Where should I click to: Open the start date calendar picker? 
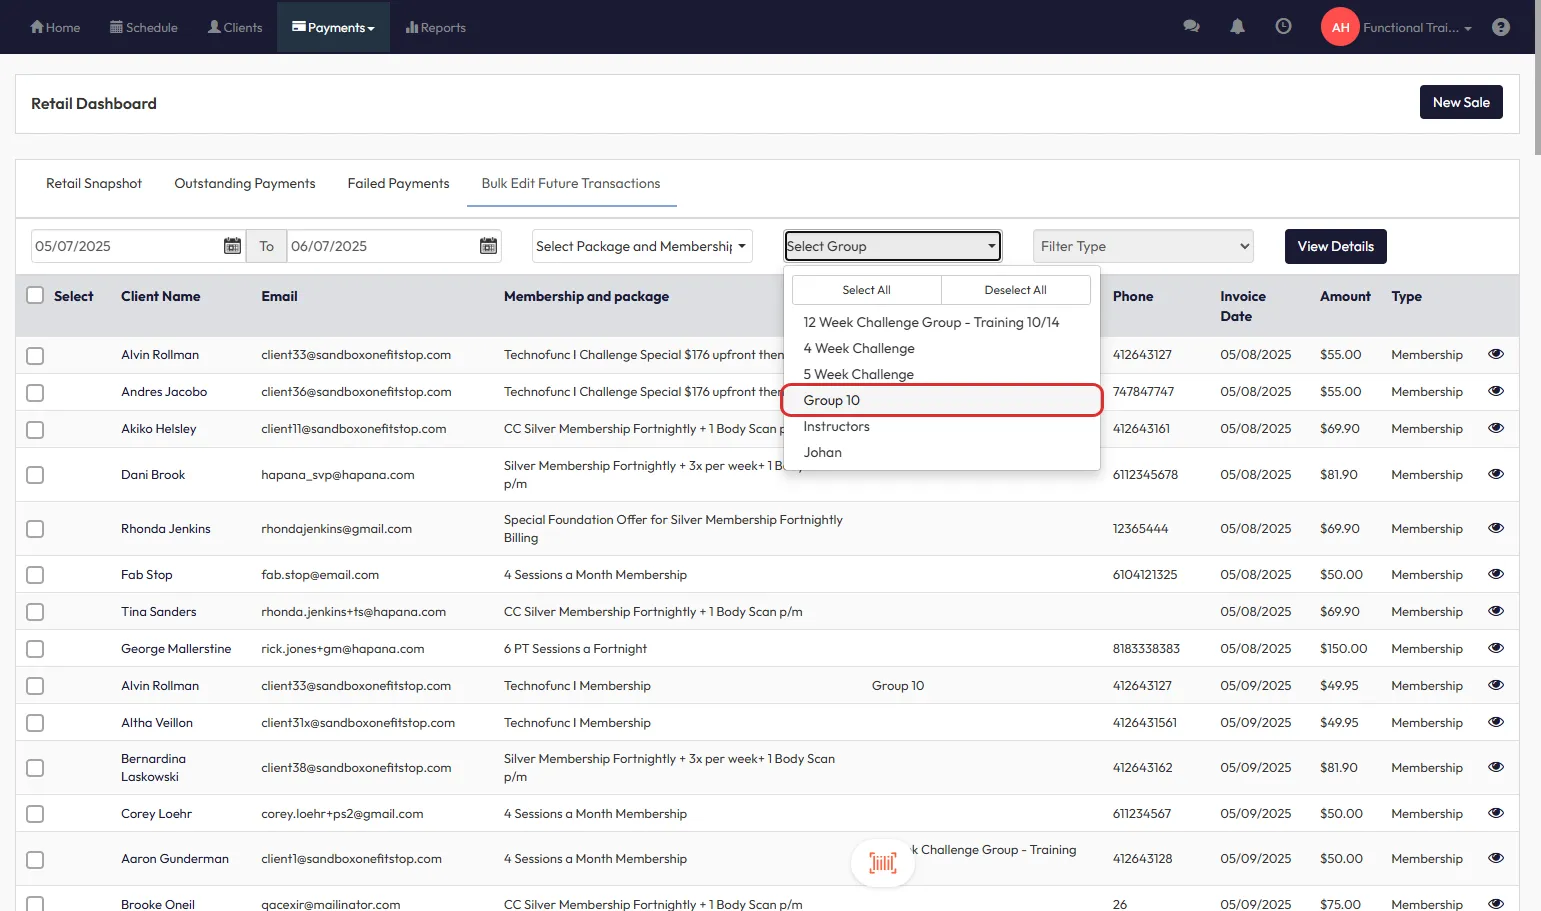click(x=232, y=246)
